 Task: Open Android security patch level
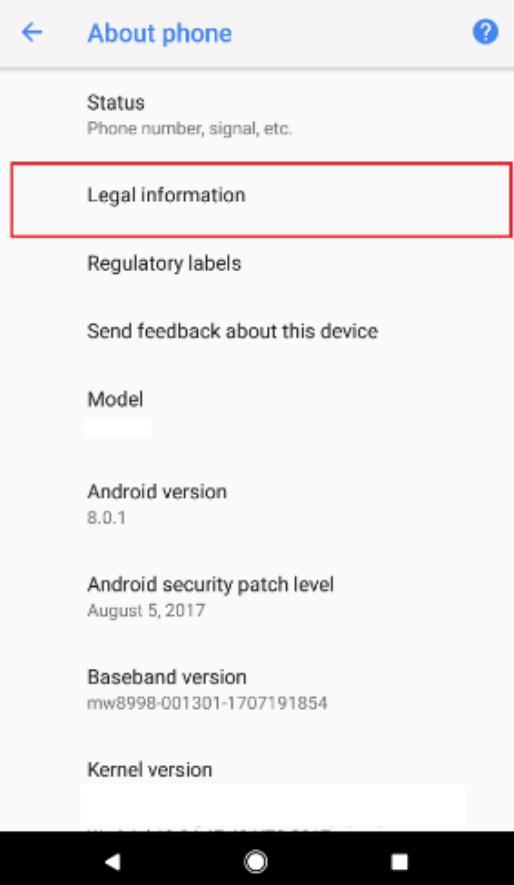pyautogui.click(x=257, y=596)
